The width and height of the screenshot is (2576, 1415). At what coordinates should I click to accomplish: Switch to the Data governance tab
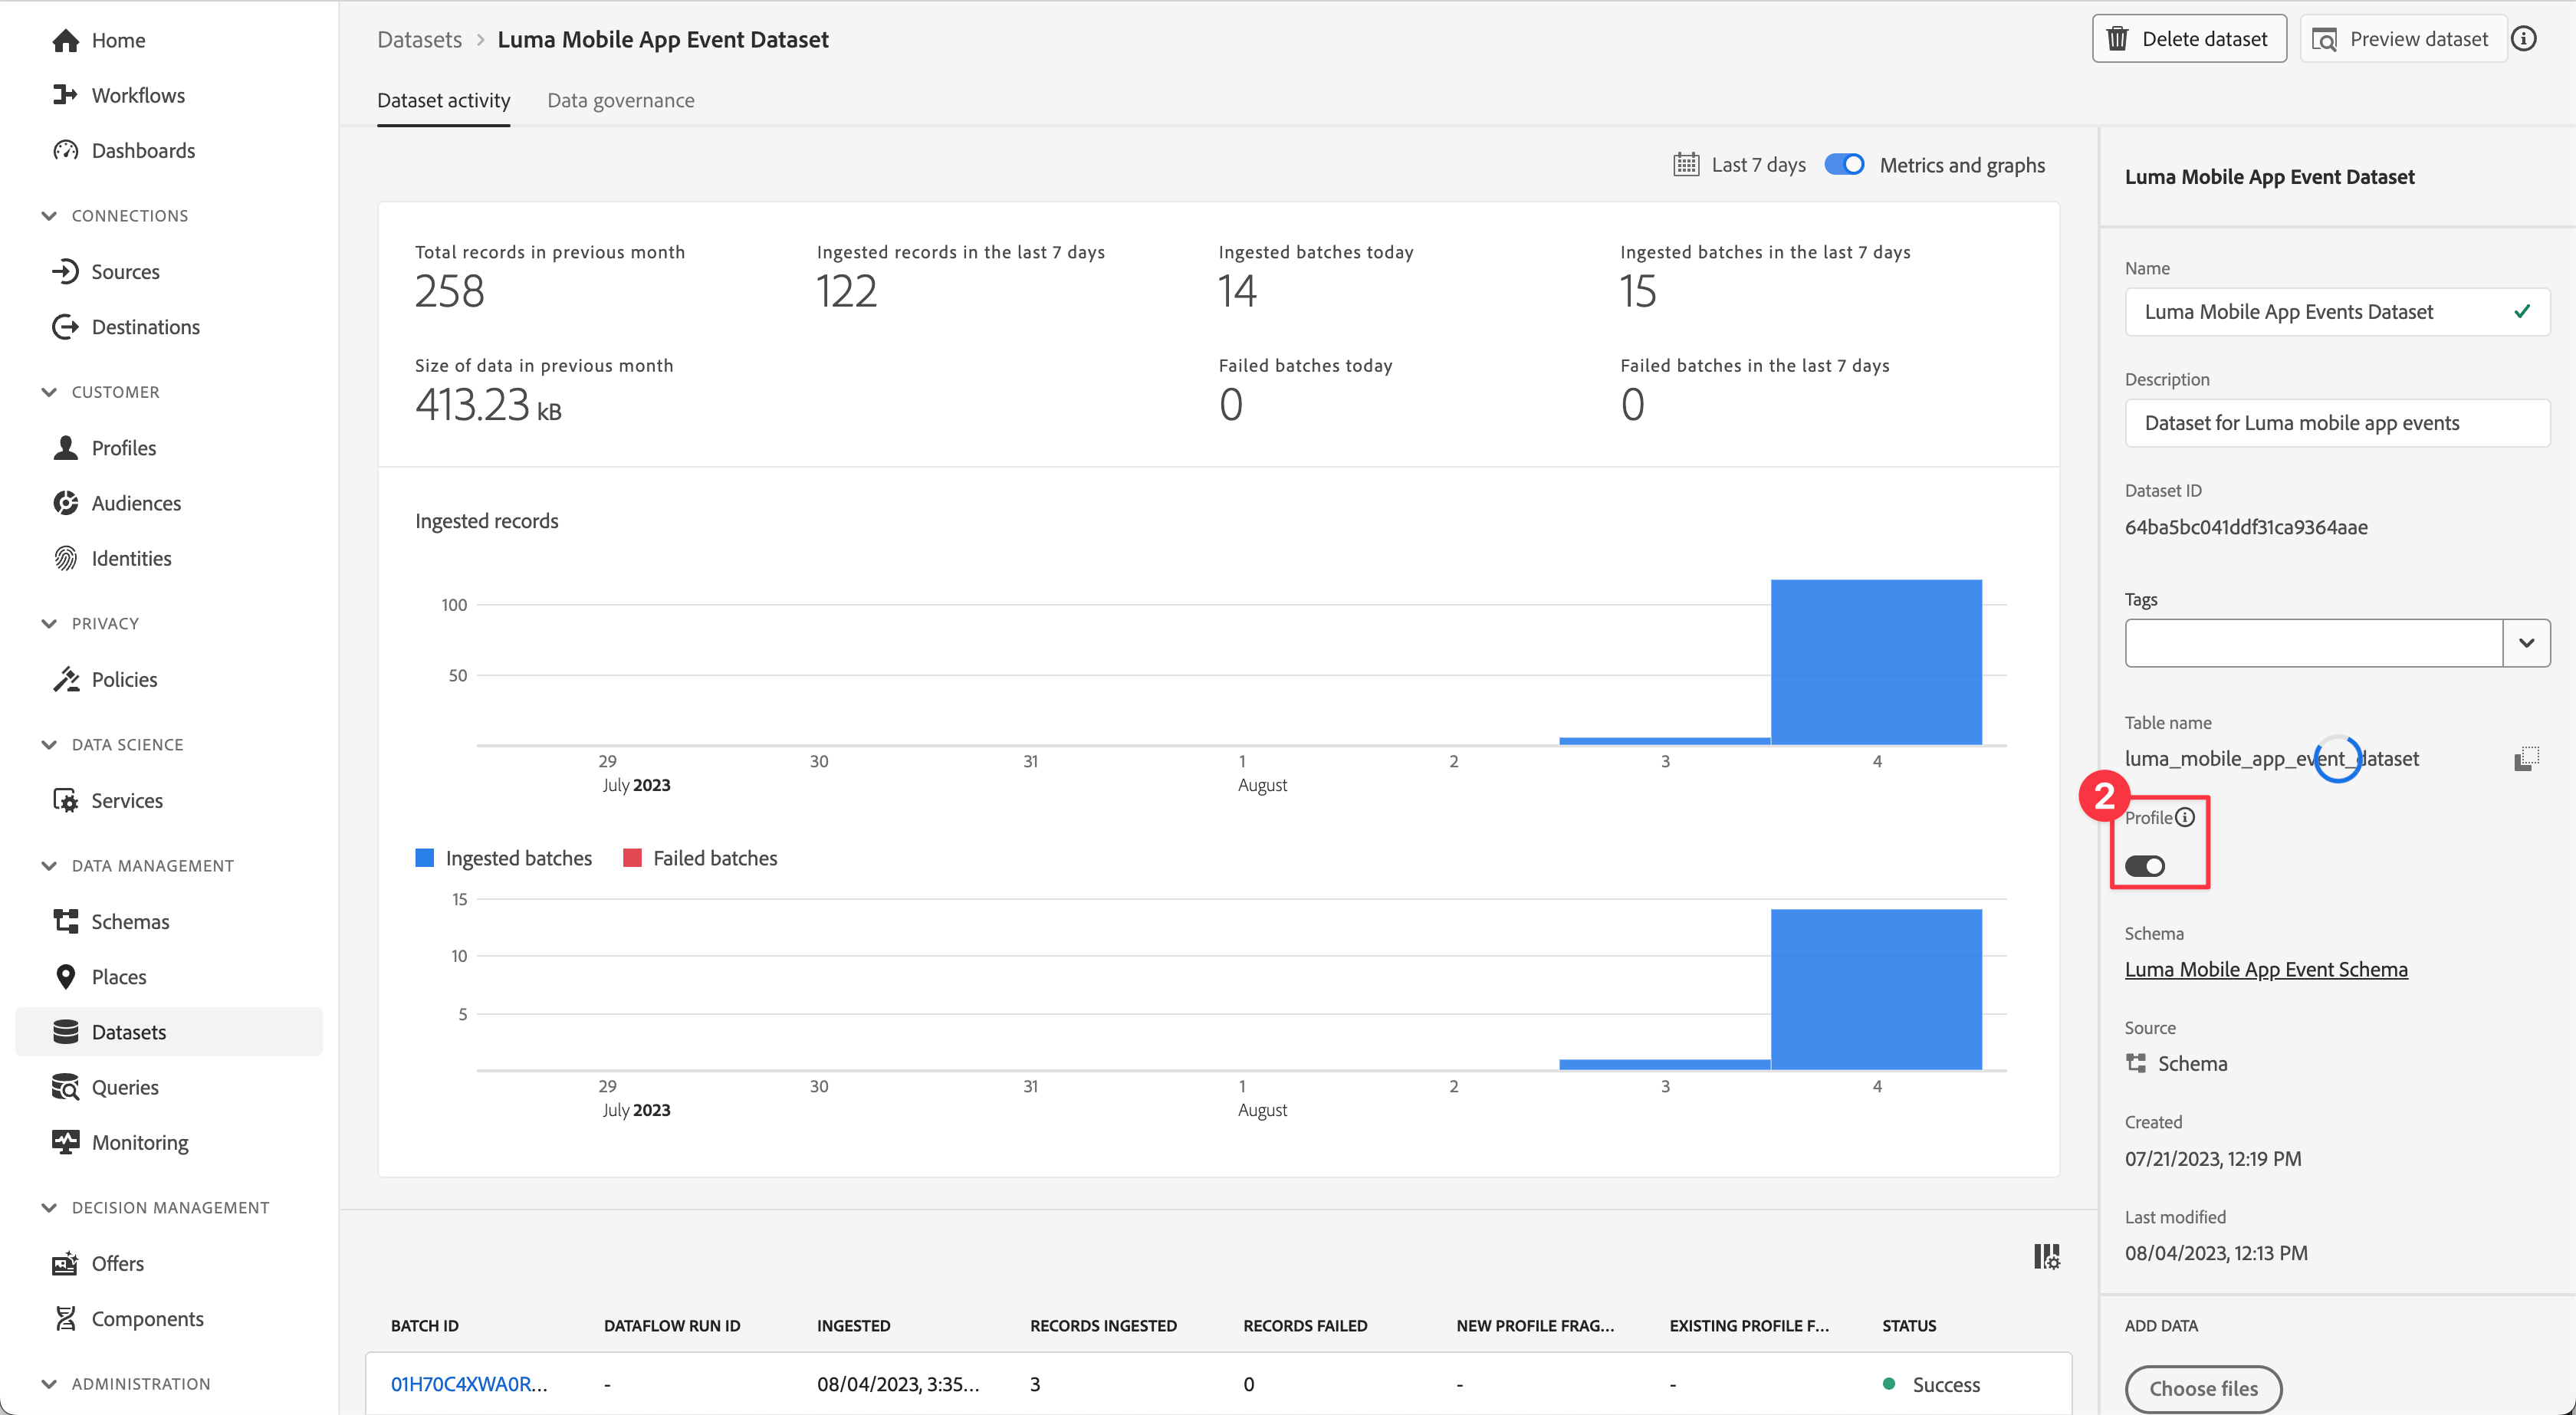(x=620, y=100)
